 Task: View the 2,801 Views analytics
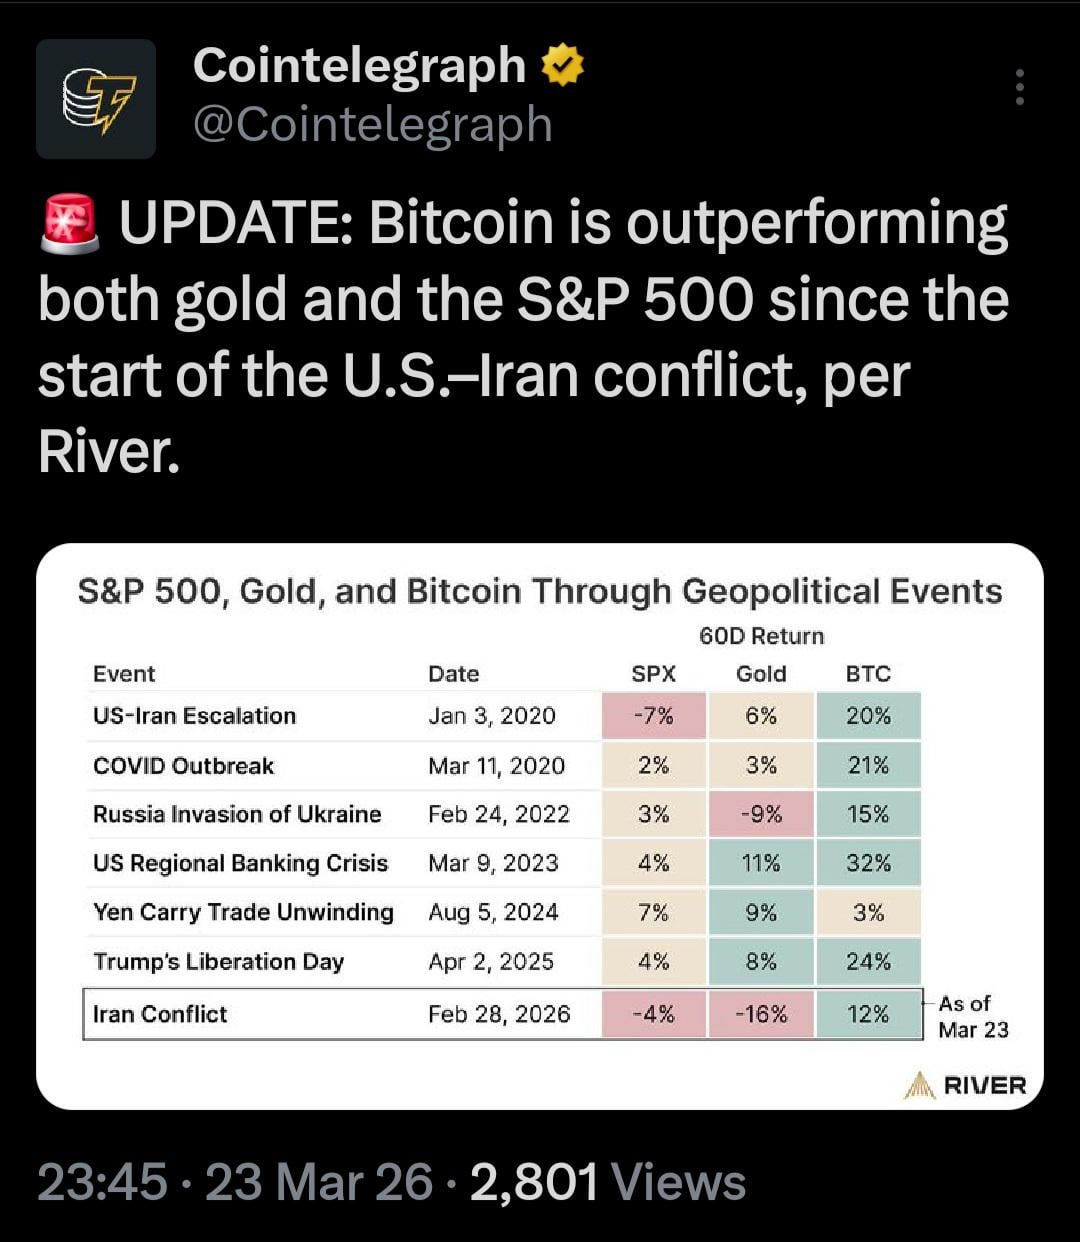pyautogui.click(x=608, y=1182)
